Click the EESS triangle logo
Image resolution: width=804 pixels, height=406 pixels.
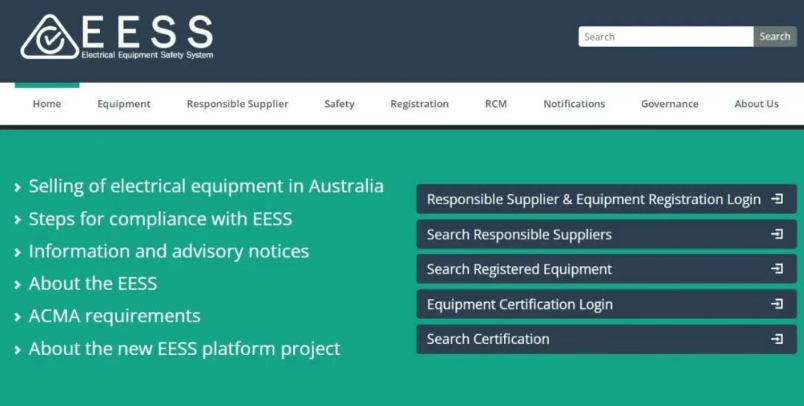[x=50, y=36]
